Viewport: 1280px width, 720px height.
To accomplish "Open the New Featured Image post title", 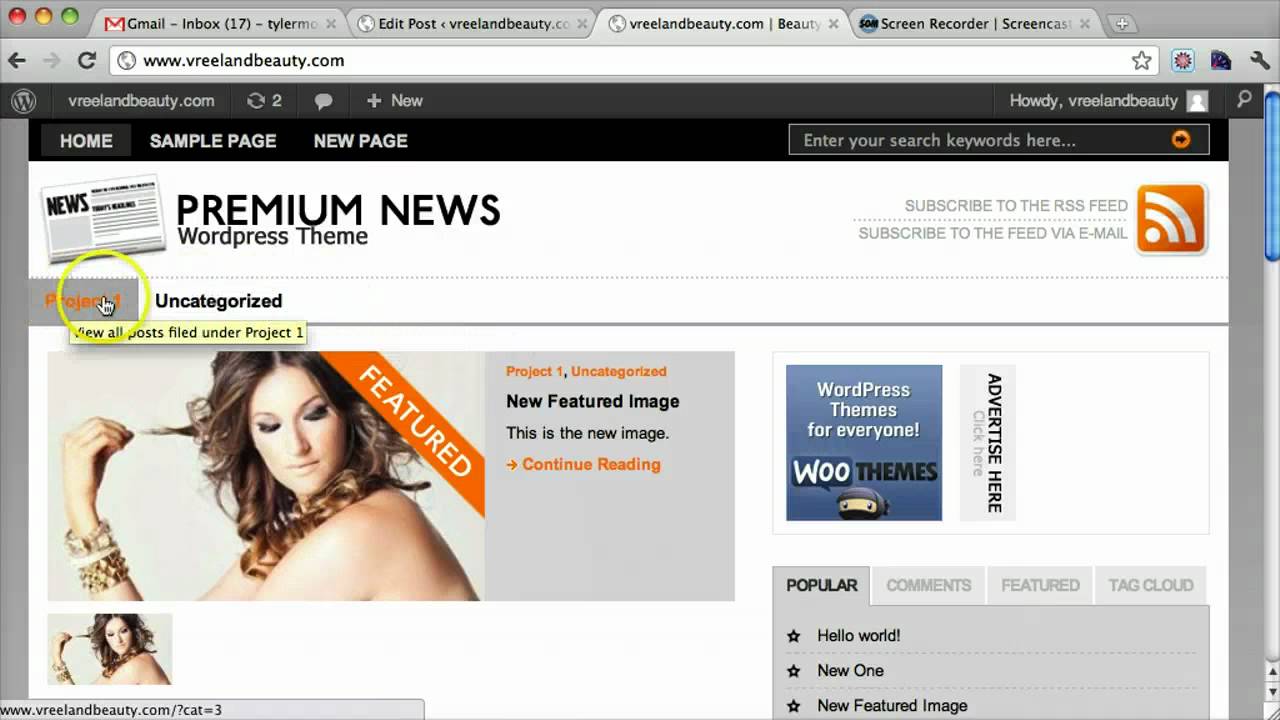I will point(592,401).
